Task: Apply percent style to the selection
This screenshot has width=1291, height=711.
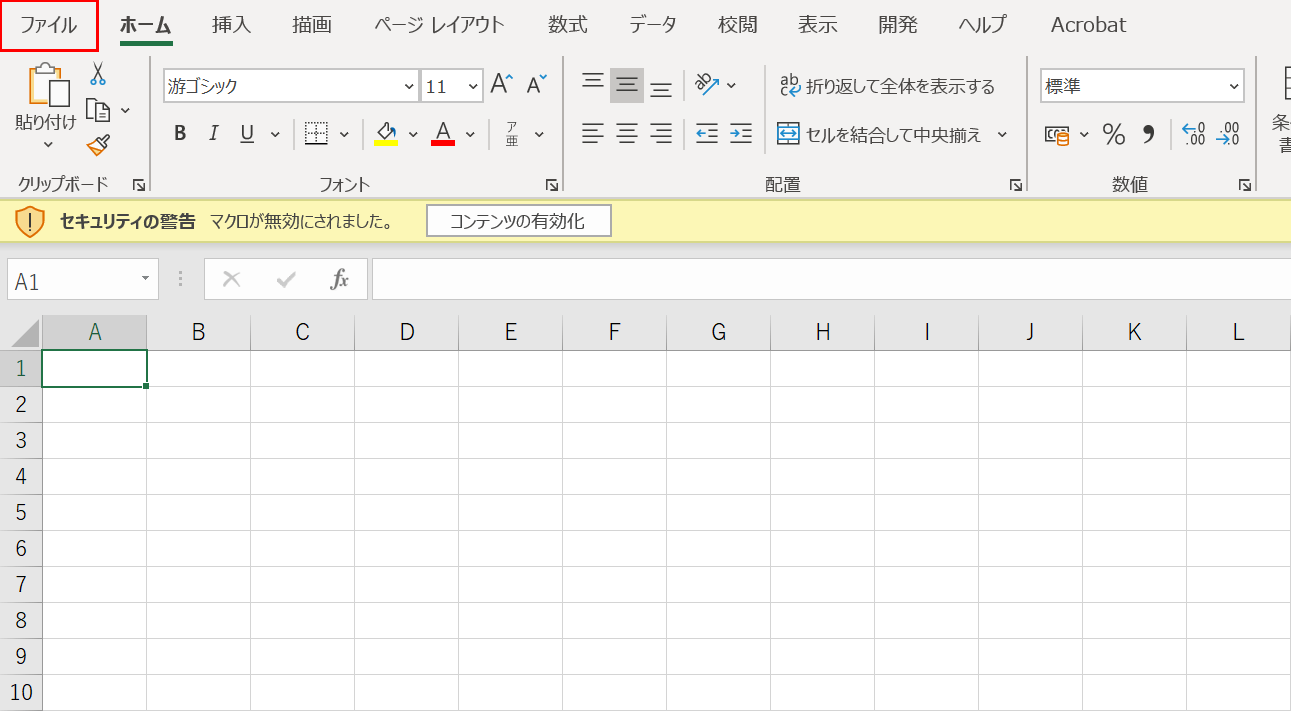Action: [x=1114, y=135]
